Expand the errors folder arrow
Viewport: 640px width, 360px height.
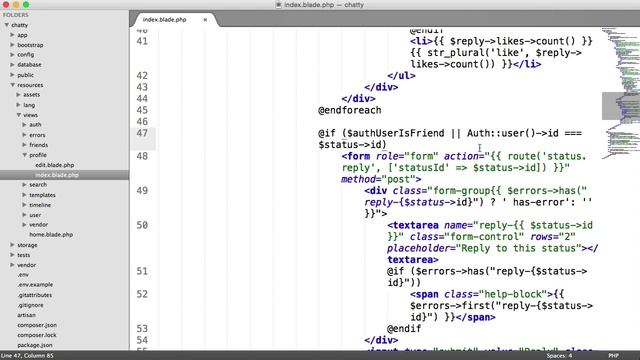(24, 135)
